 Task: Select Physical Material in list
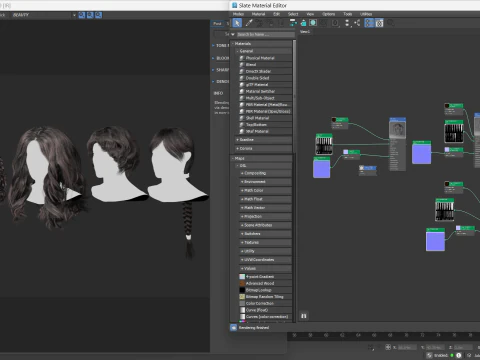click(x=265, y=58)
